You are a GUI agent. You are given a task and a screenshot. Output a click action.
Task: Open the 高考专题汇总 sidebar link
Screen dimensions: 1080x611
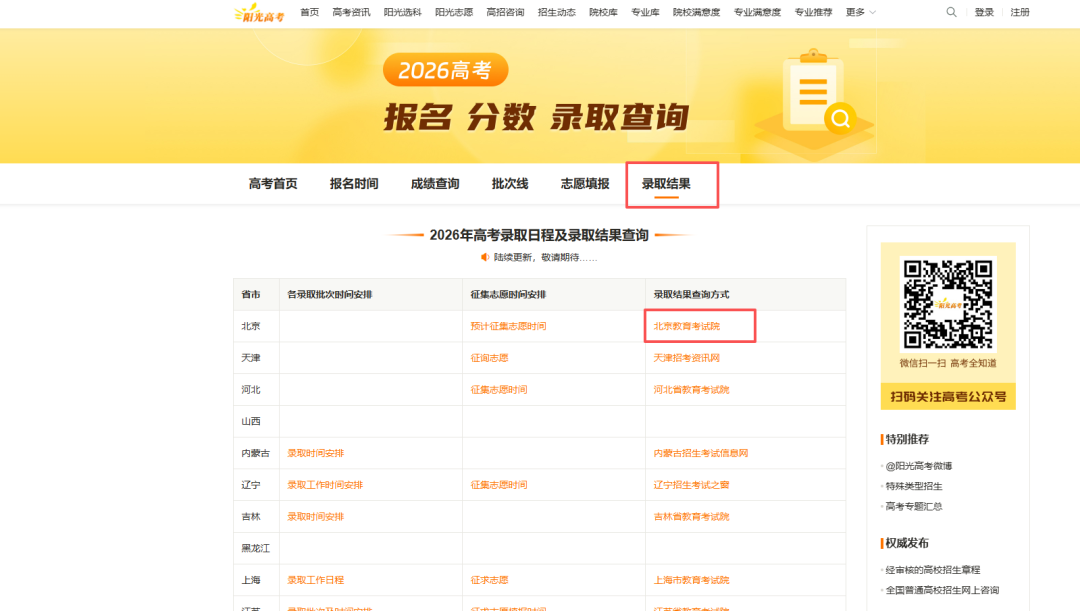pos(914,506)
